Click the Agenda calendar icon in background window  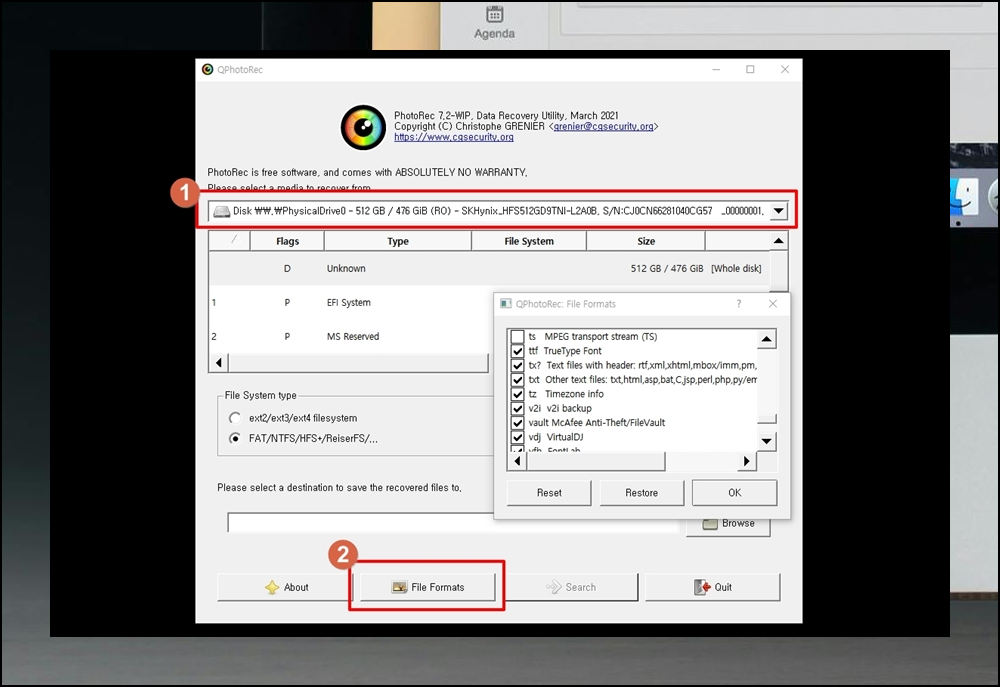[494, 13]
